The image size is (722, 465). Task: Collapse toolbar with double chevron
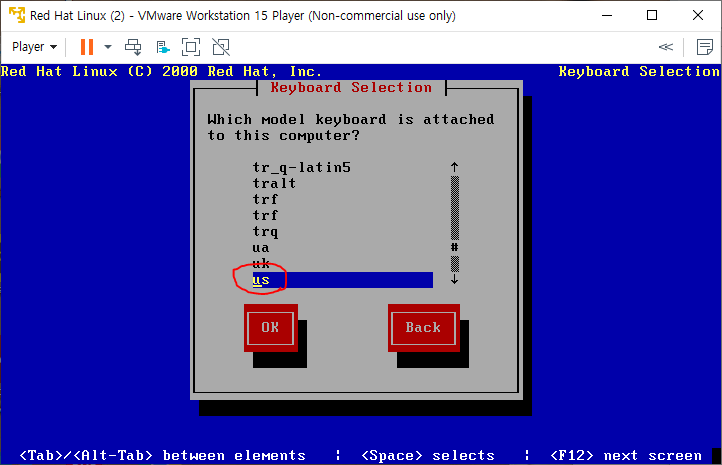point(666,47)
